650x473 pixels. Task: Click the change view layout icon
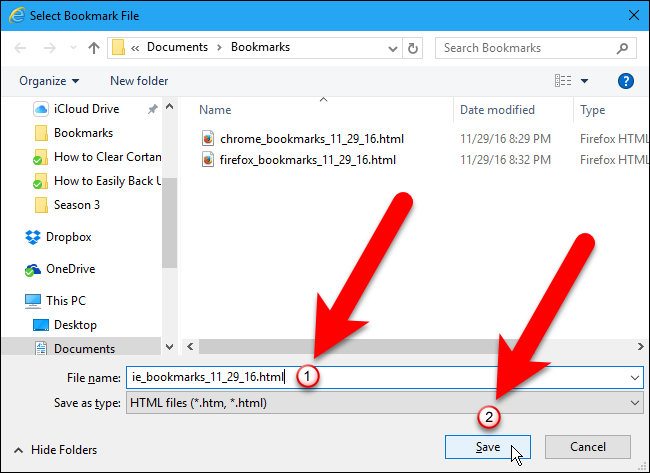click(563, 80)
